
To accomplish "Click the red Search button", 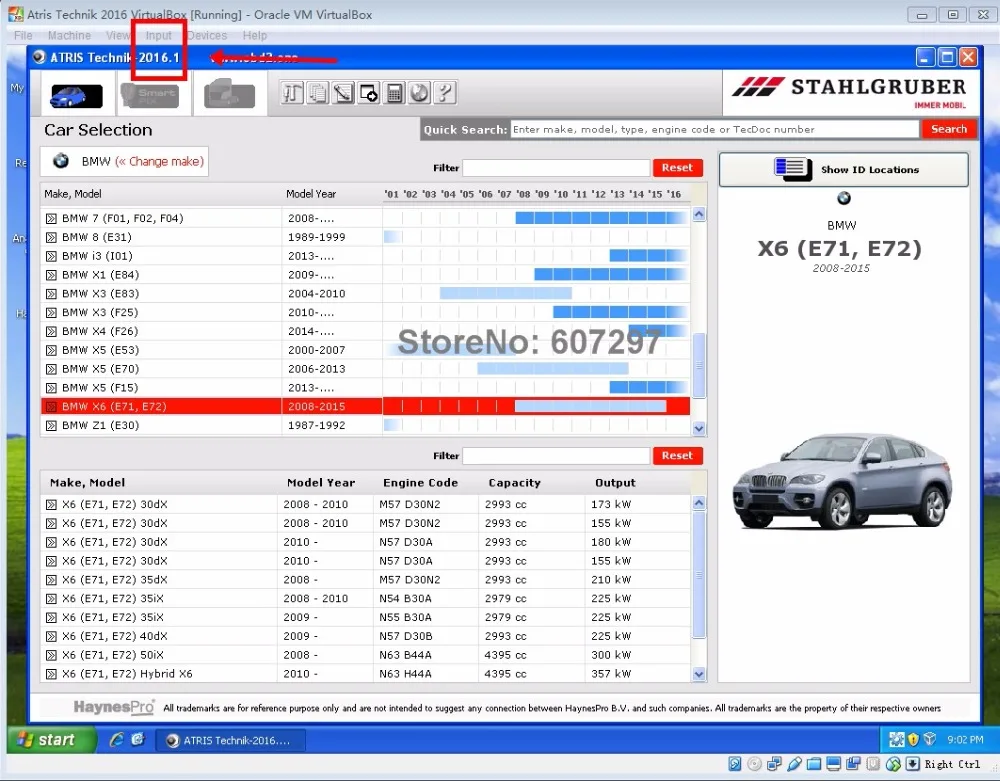I will [x=948, y=129].
